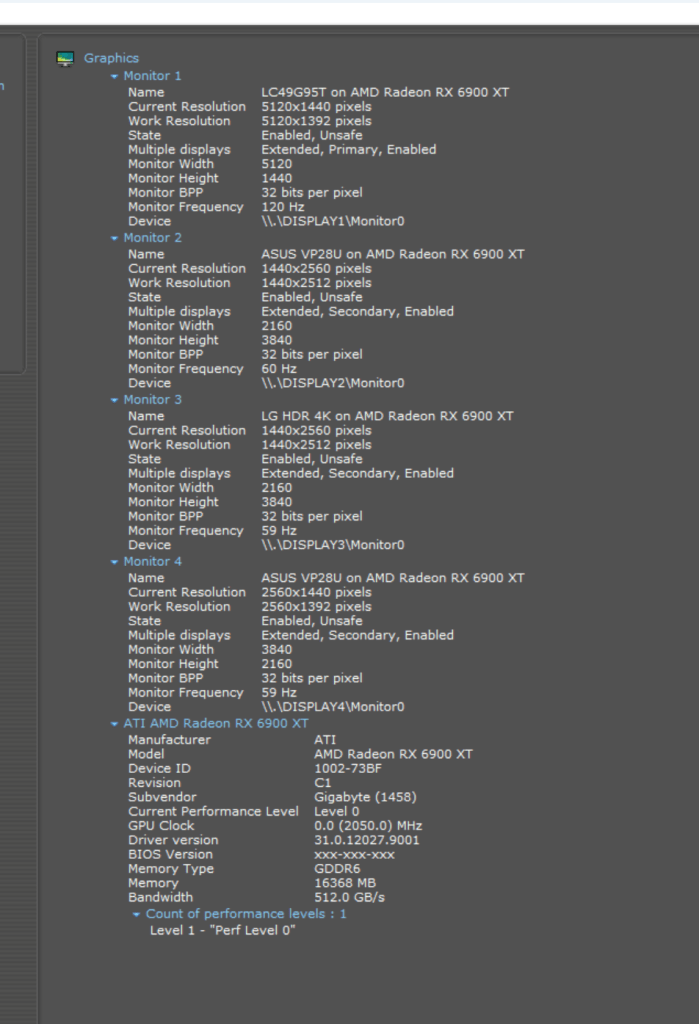Image resolution: width=699 pixels, height=1024 pixels.
Task: Click the Graphics monitor icon
Action: pos(65,59)
